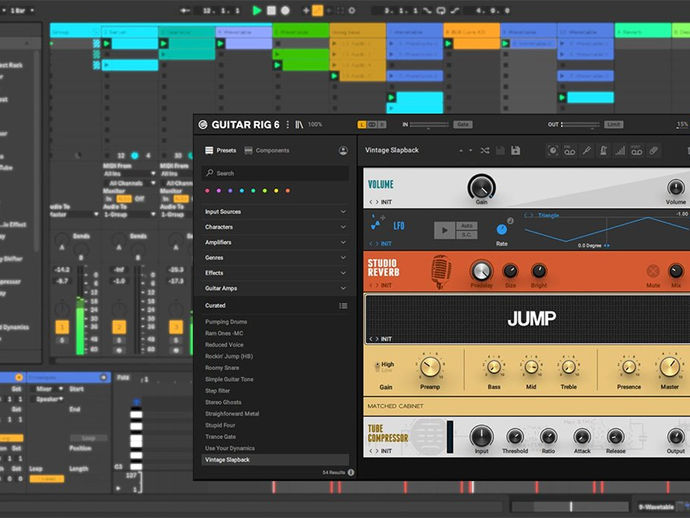Expand the Genres category

275,258
